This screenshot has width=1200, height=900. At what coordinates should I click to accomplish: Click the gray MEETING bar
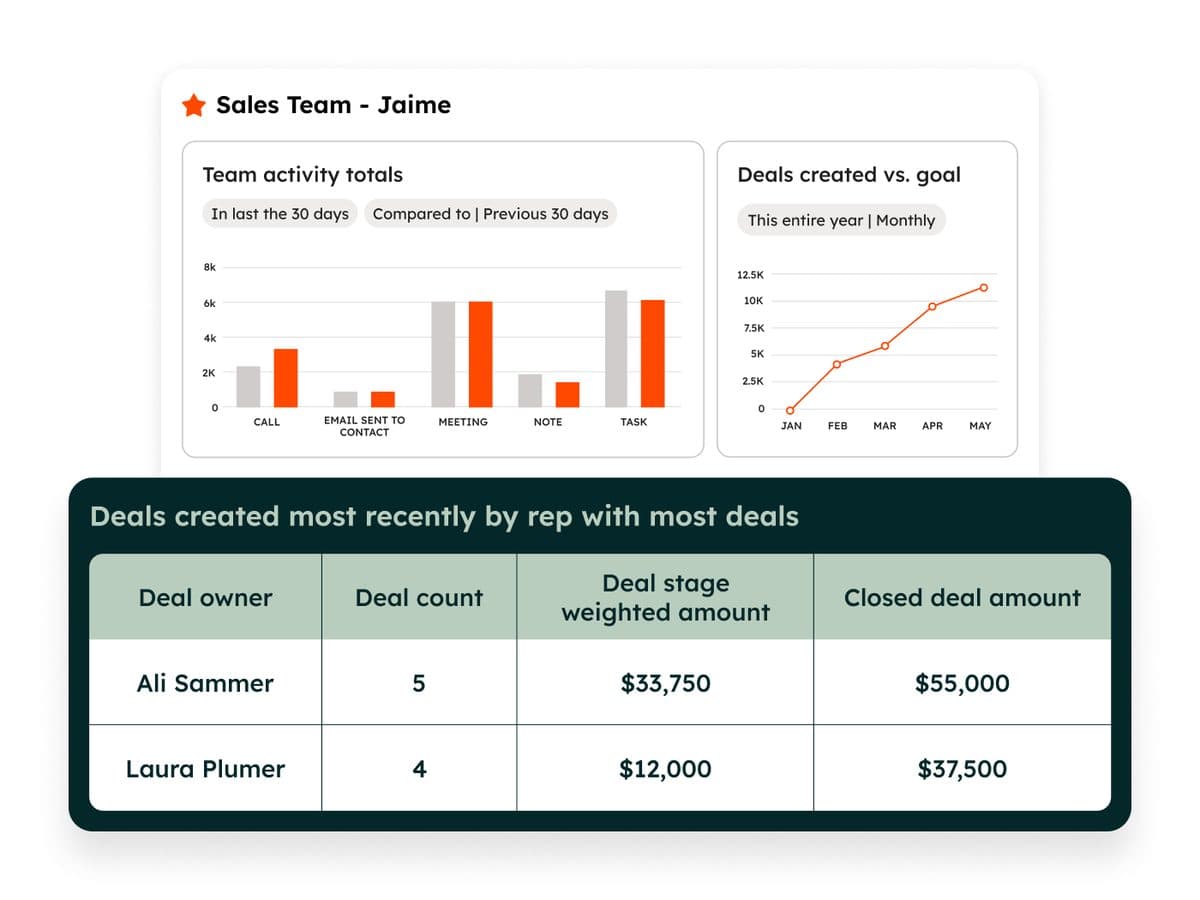pyautogui.click(x=443, y=354)
